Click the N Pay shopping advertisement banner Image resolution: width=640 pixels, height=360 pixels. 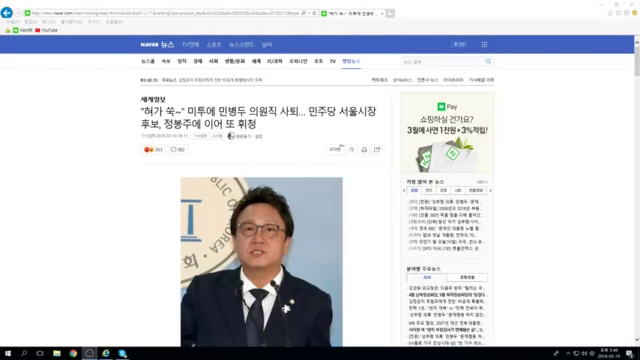pyautogui.click(x=447, y=133)
